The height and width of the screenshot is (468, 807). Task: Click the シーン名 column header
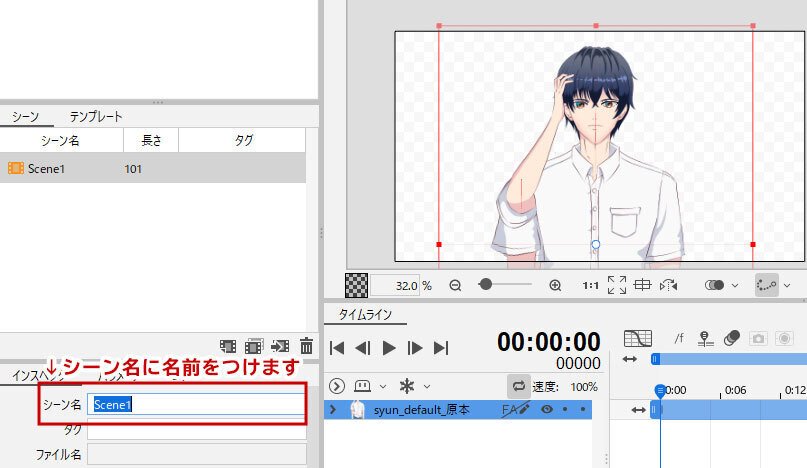(x=61, y=140)
